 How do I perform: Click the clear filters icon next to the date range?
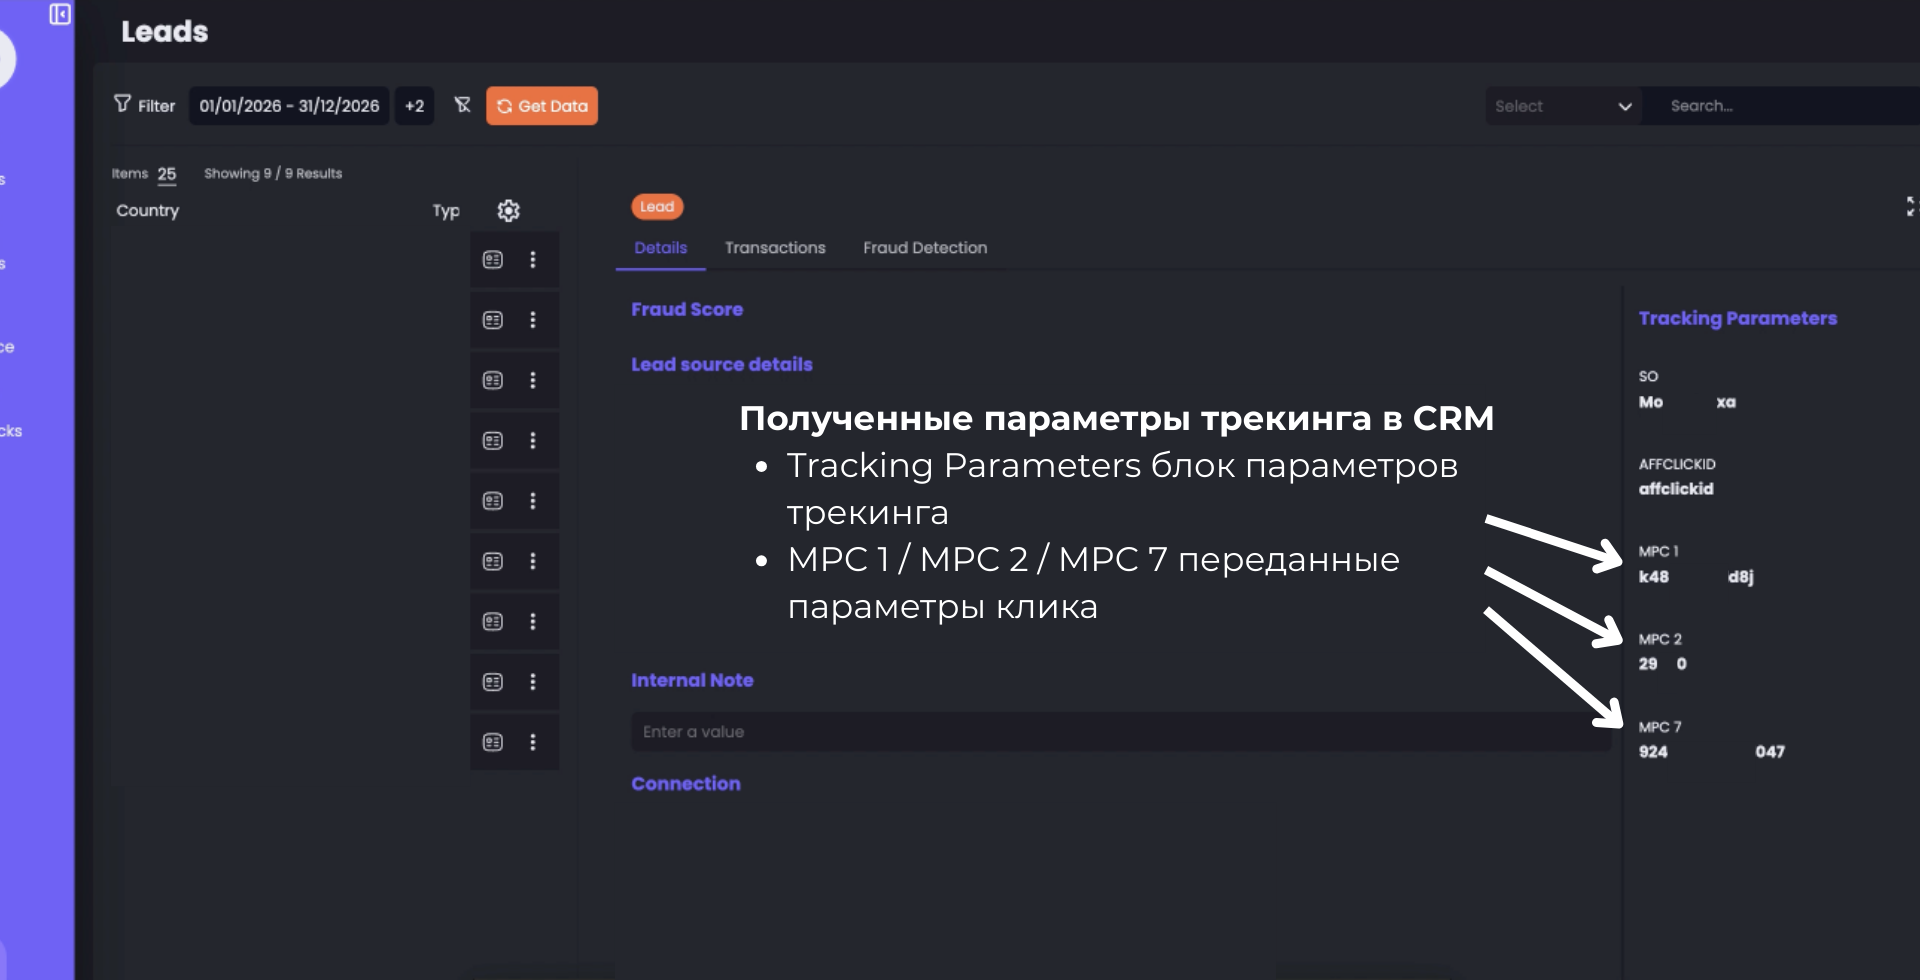[462, 104]
